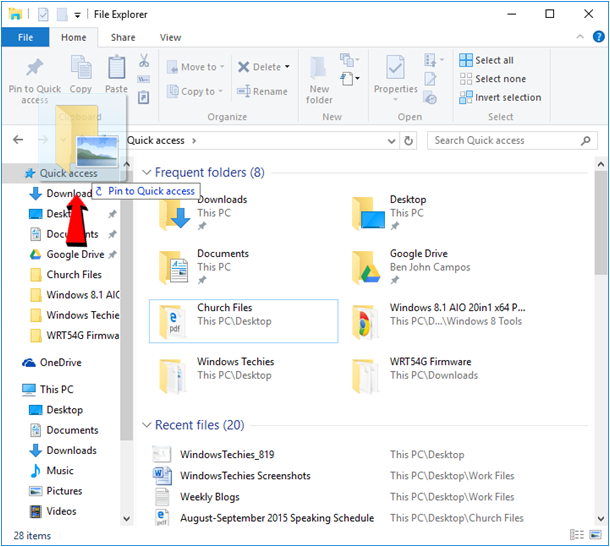
Task: Switch to the Share tab
Action: click(123, 37)
